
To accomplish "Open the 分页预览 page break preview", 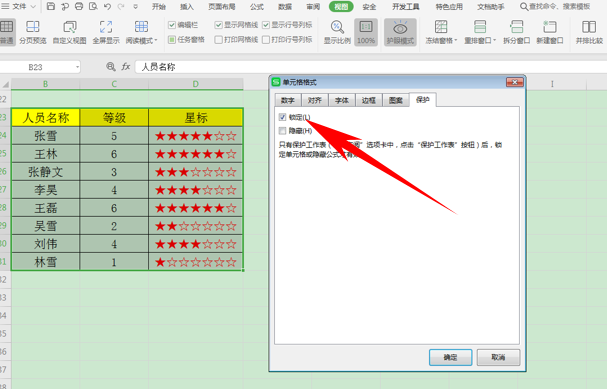I will (x=33, y=32).
